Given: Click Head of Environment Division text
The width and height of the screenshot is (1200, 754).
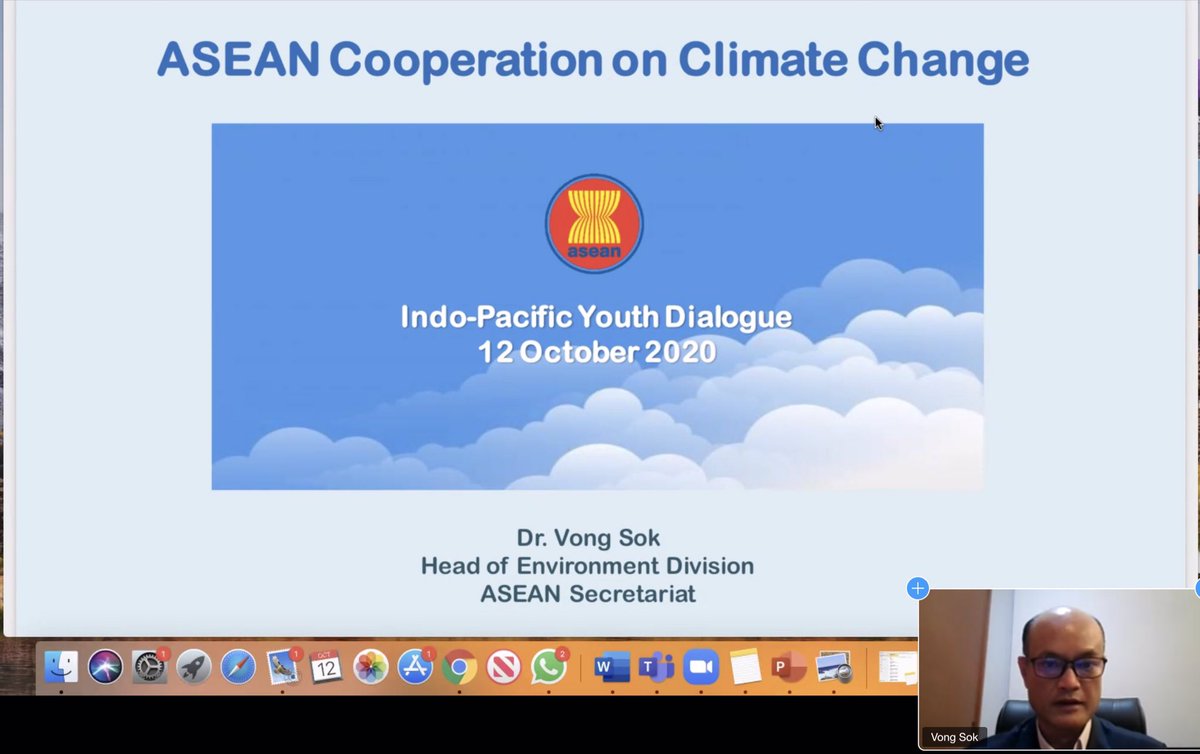Looking at the screenshot, I should tap(587, 566).
